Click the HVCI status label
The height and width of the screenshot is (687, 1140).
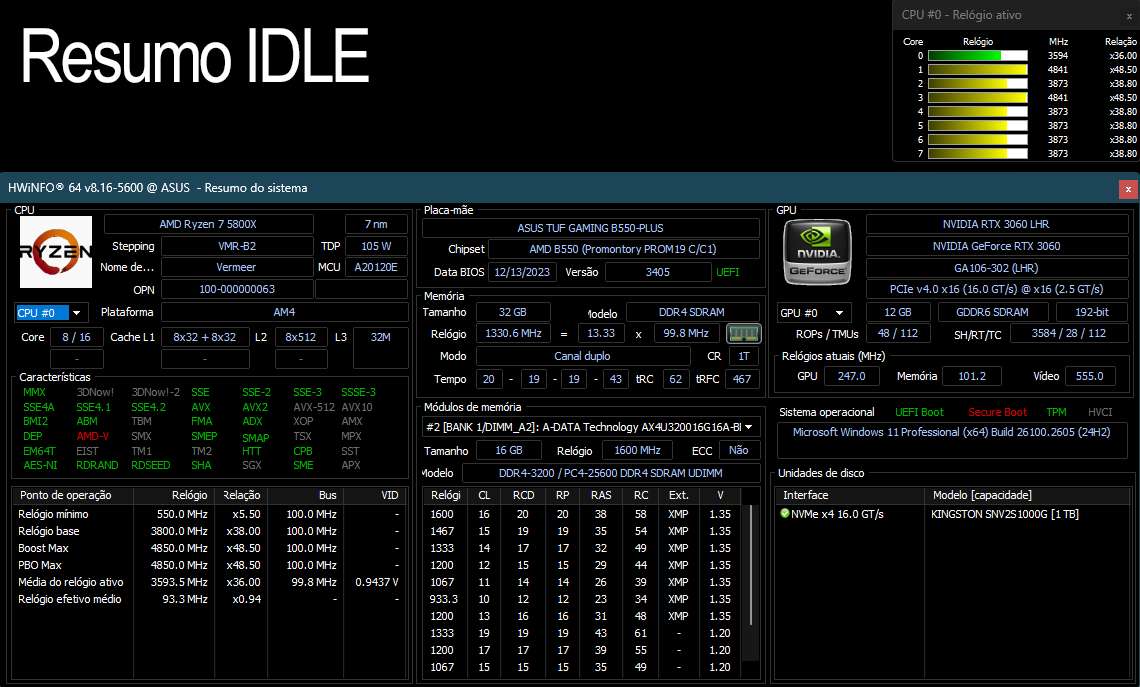pyautogui.click(x=1100, y=412)
